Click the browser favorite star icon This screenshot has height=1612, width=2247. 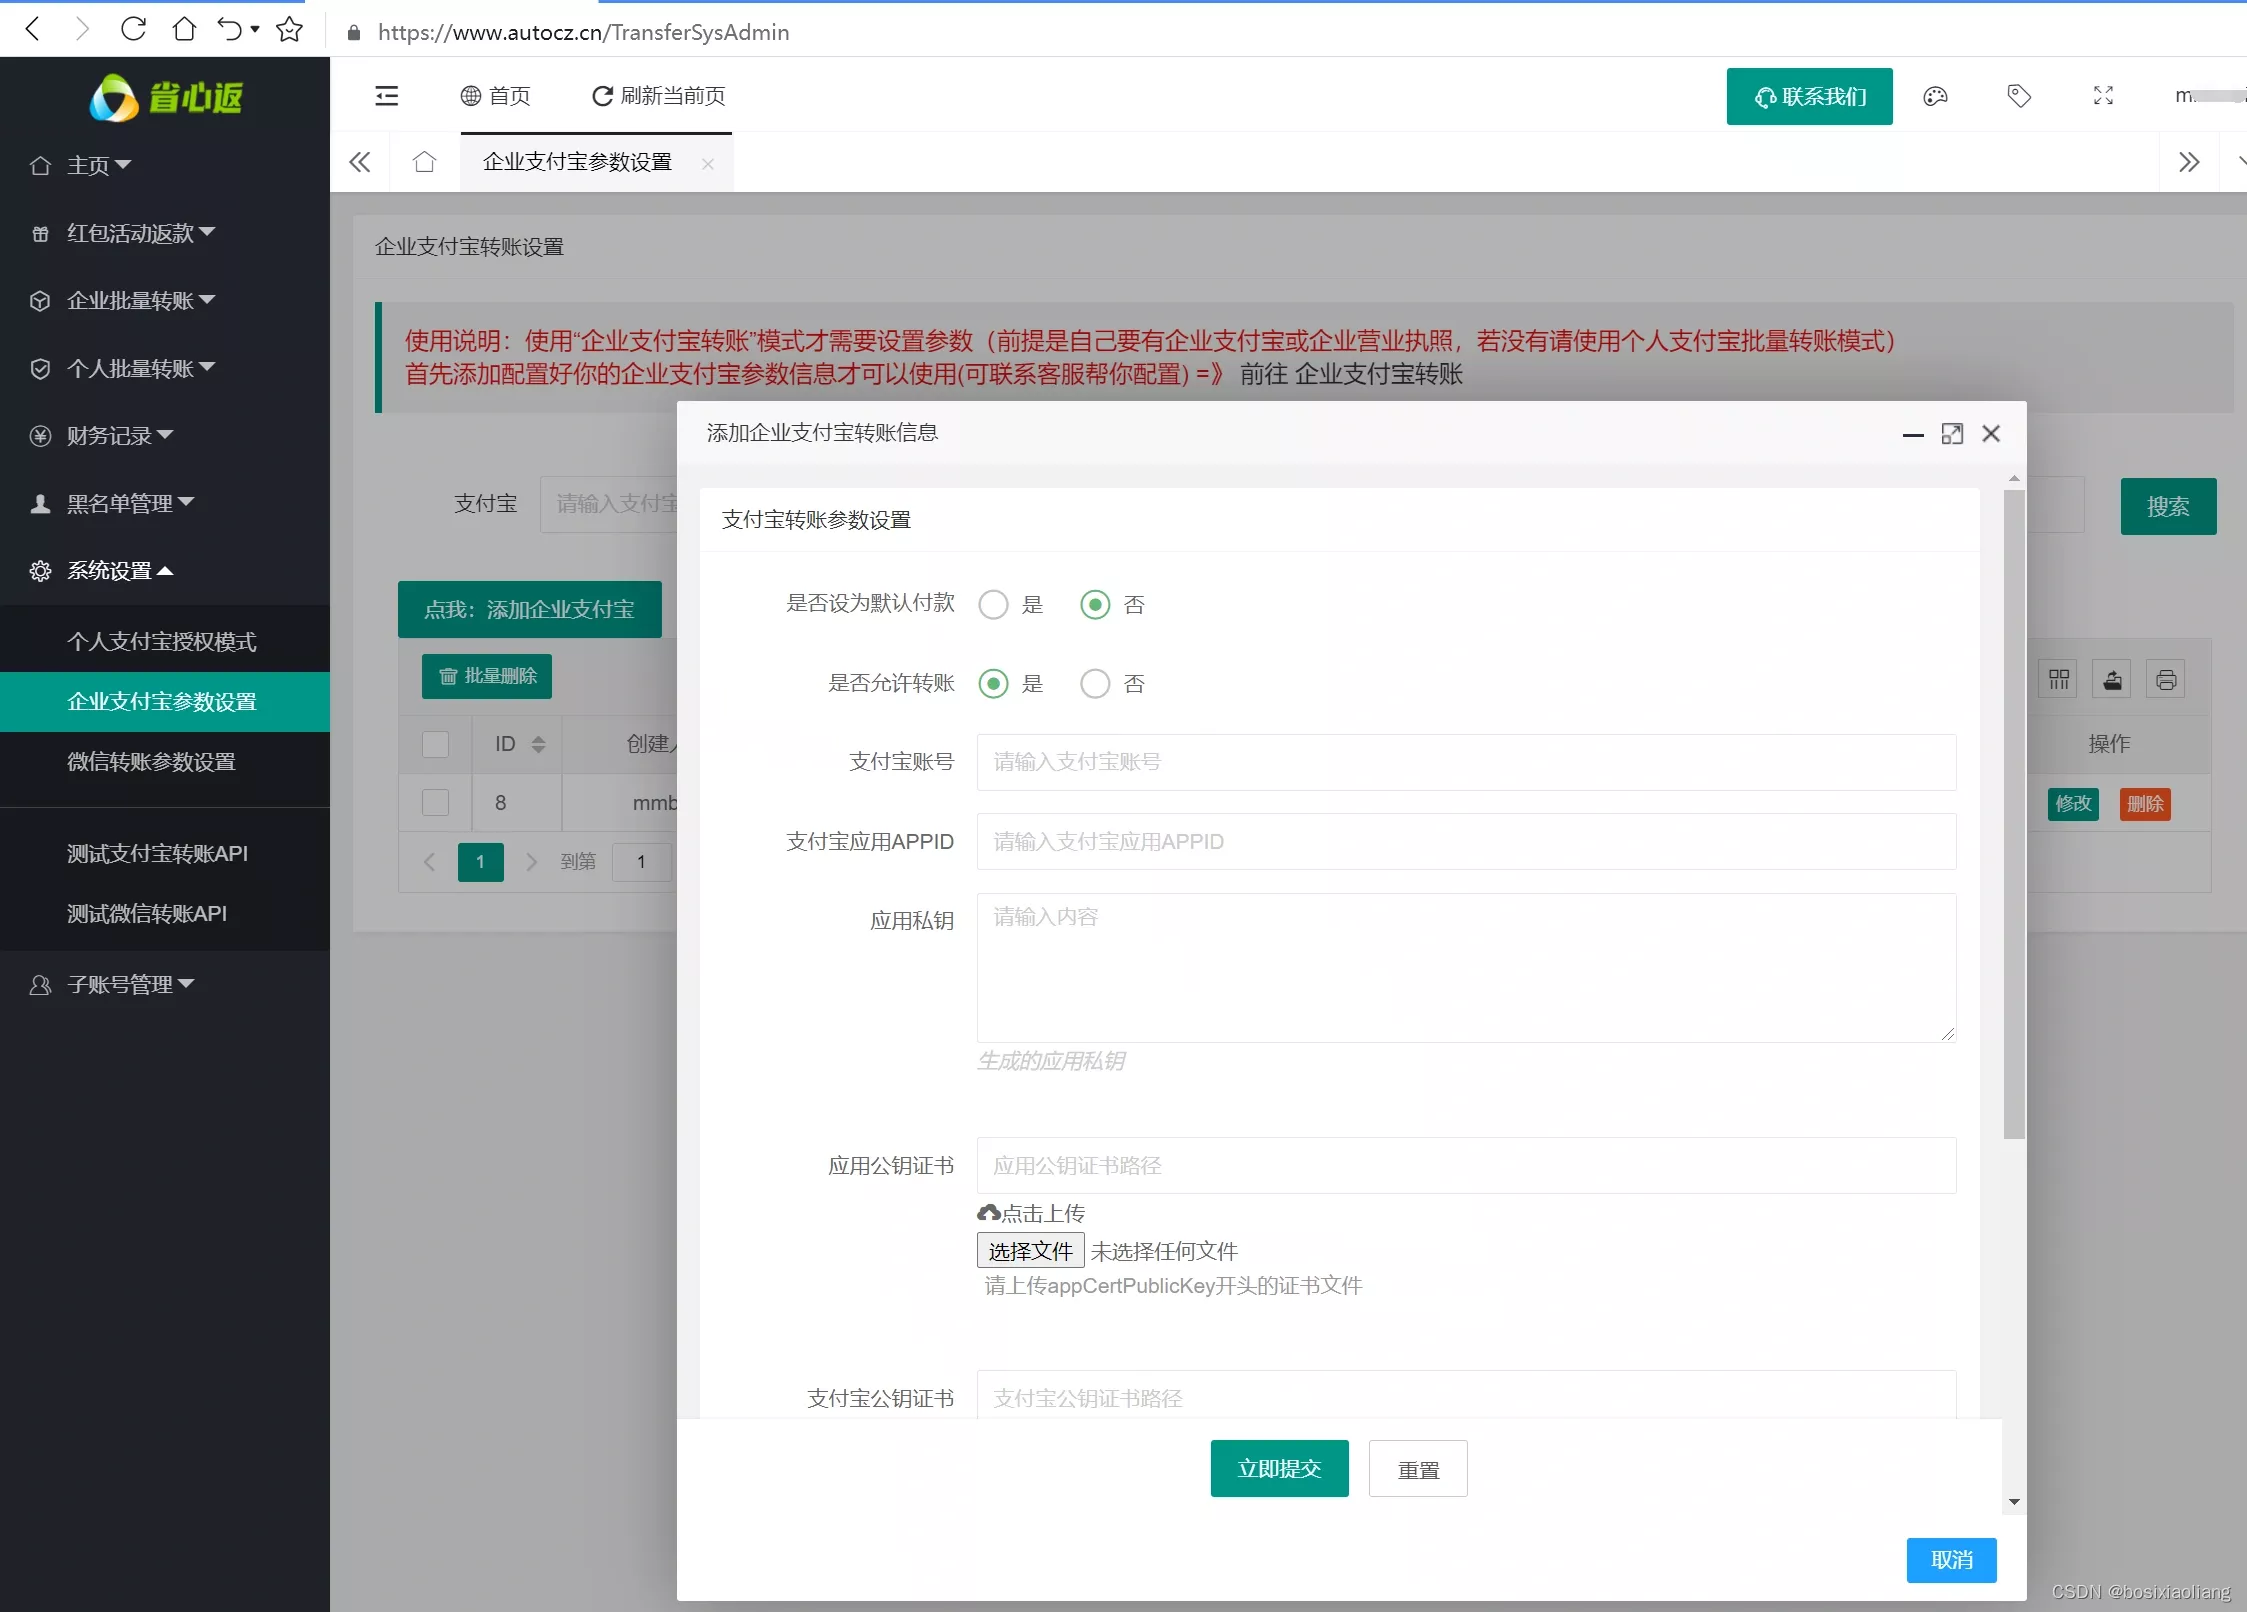click(289, 30)
